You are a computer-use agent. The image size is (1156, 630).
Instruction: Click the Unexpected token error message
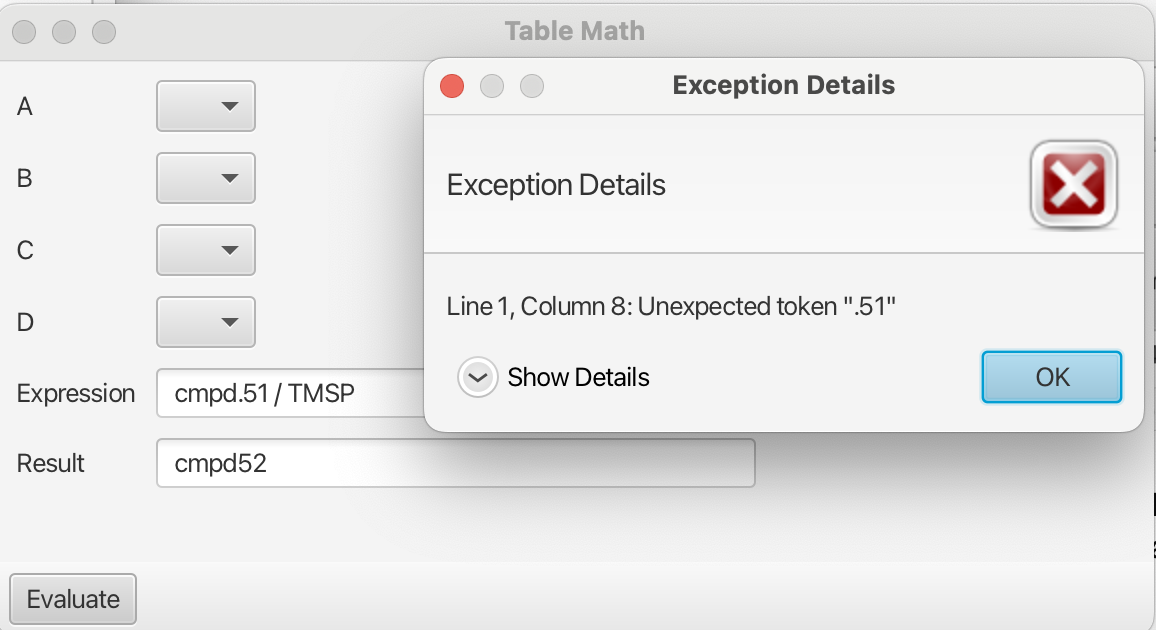point(670,306)
